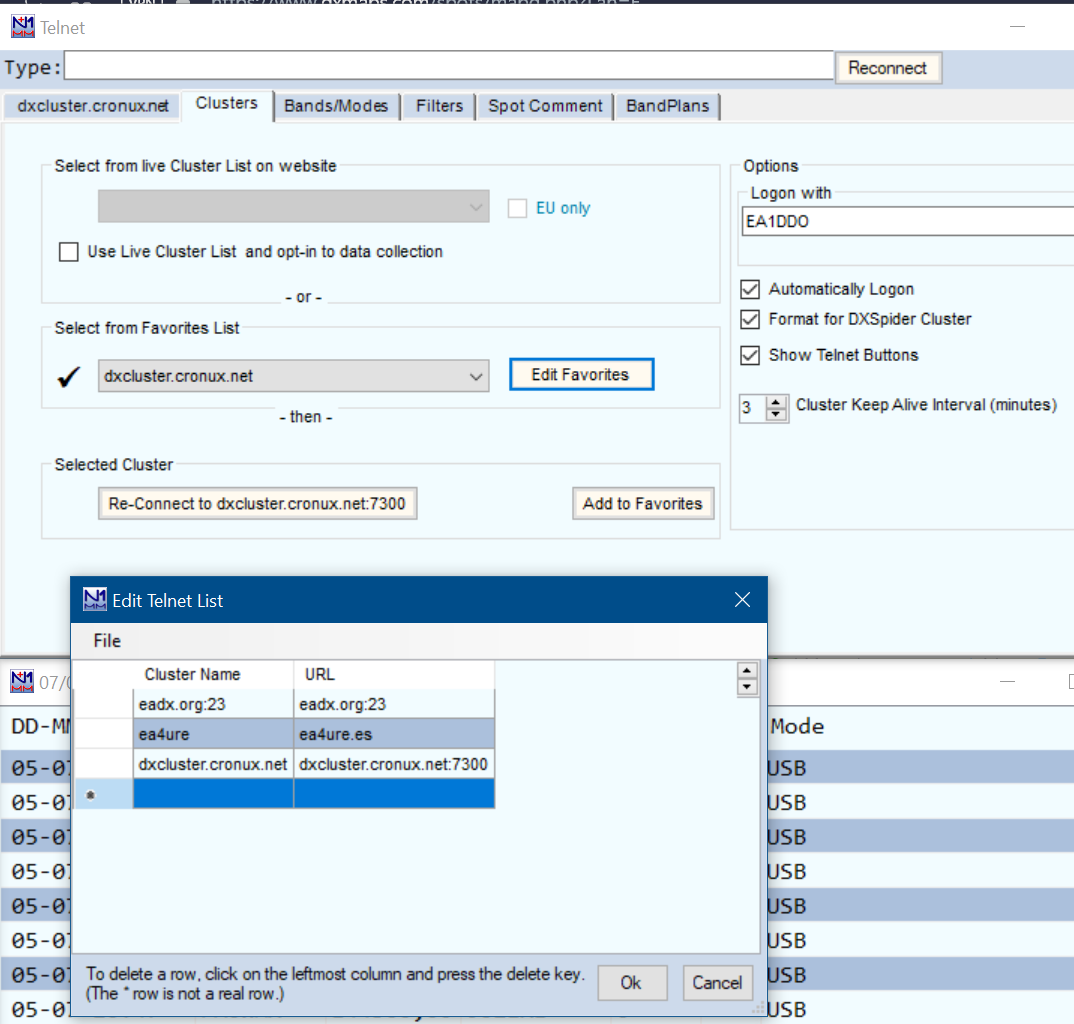Viewport: 1074px width, 1024px height.
Task: Select the dxcluster.cronux.net name cell
Action: (x=213, y=764)
